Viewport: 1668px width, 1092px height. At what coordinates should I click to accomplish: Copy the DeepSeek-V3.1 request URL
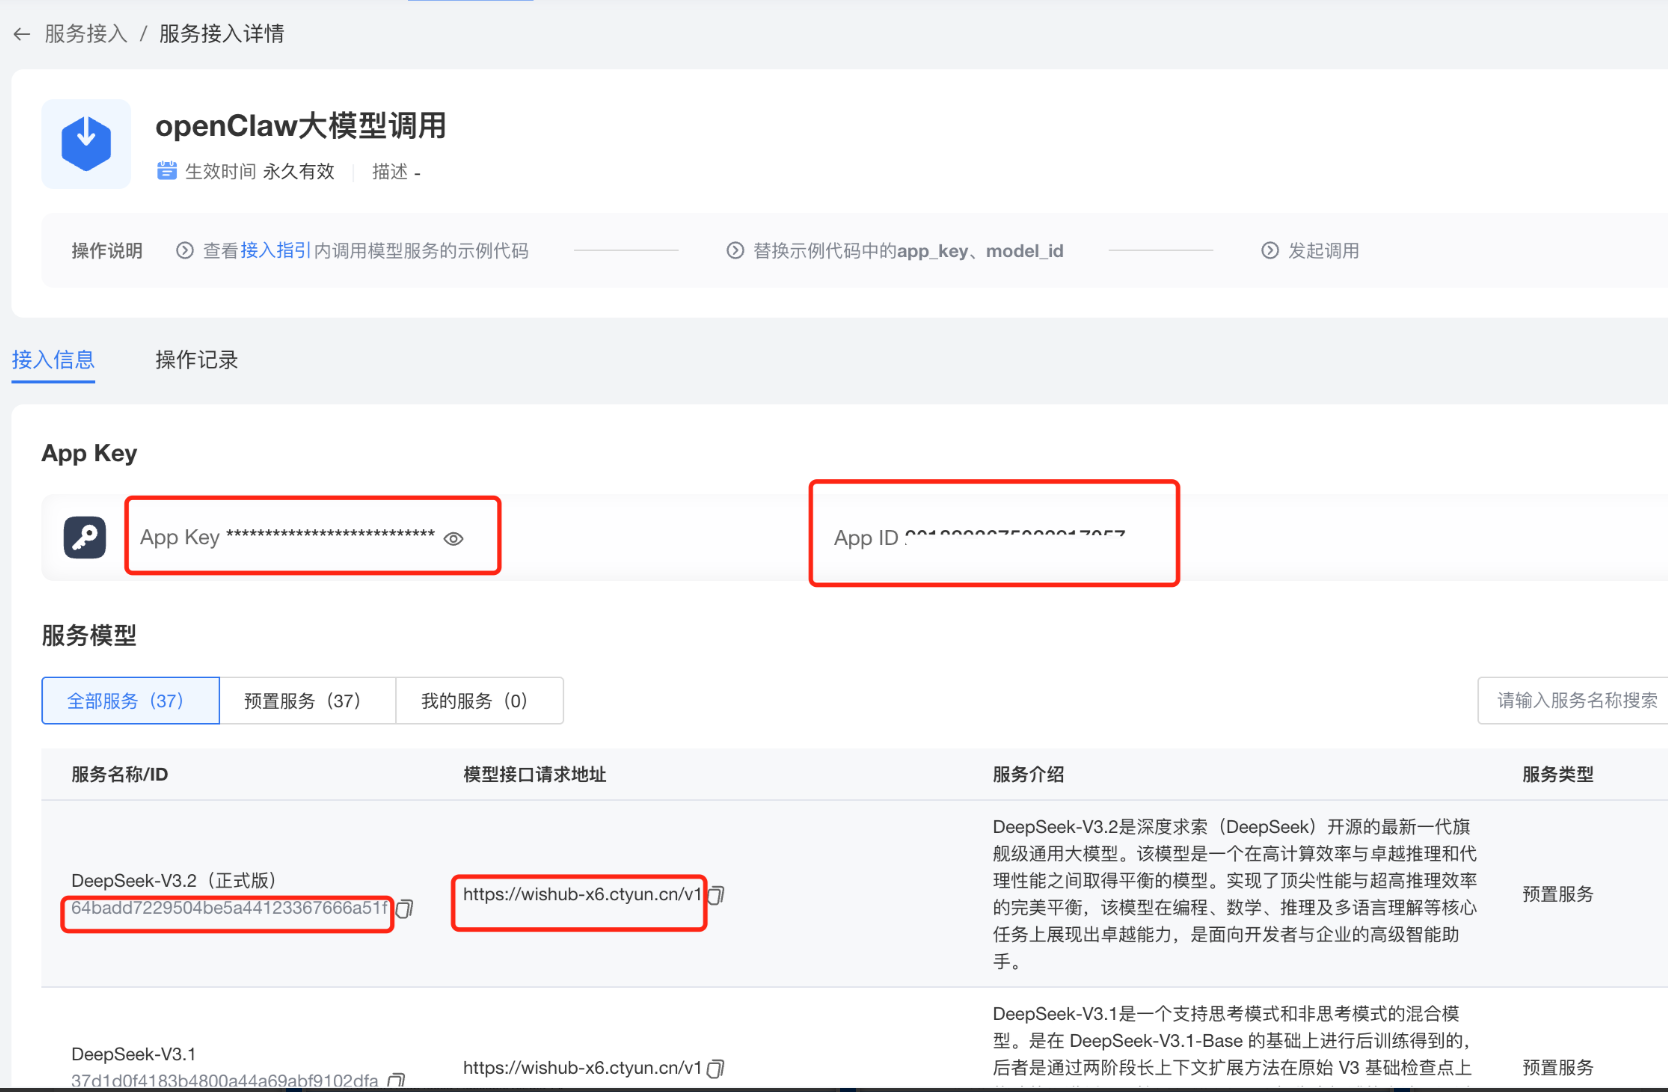click(716, 1068)
